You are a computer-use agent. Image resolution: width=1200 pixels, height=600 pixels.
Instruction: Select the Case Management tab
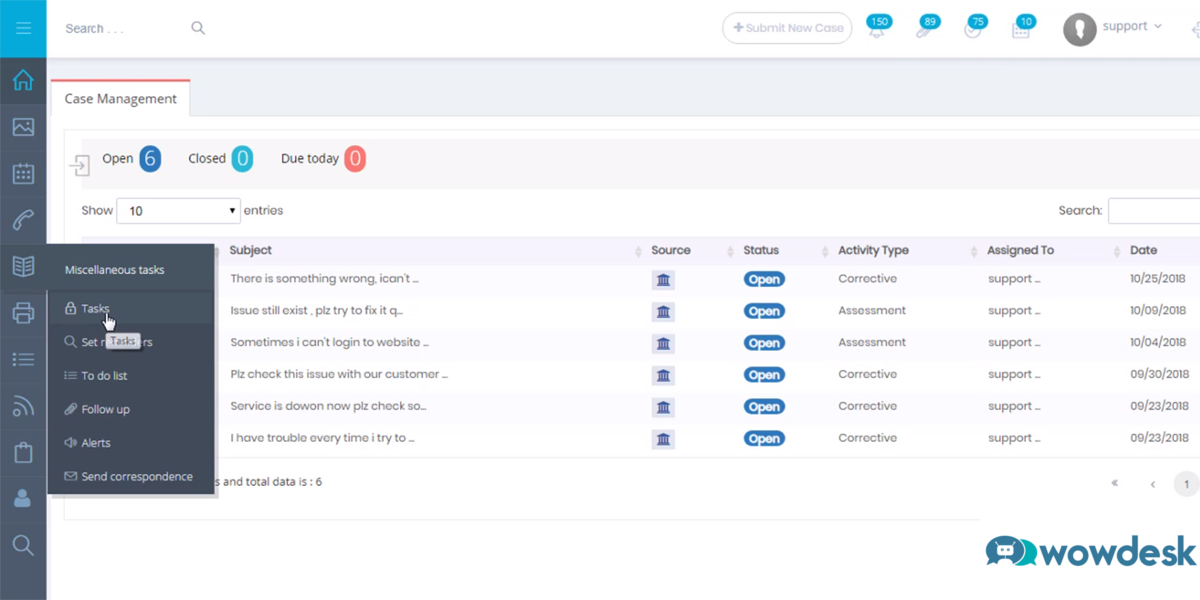[x=120, y=99]
